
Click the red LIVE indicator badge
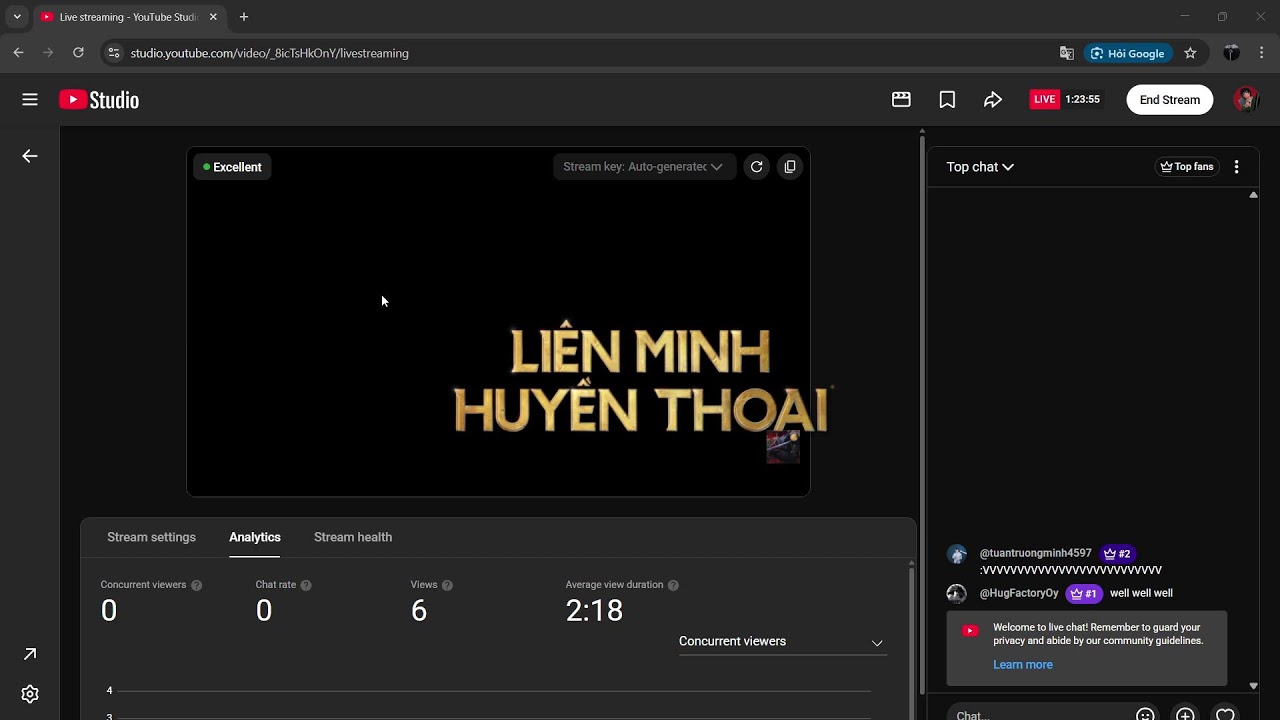point(1044,99)
